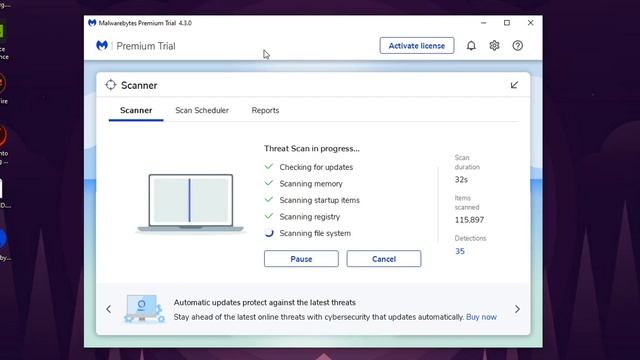Open the help question mark icon
The image size is (640, 360).
tap(518, 46)
